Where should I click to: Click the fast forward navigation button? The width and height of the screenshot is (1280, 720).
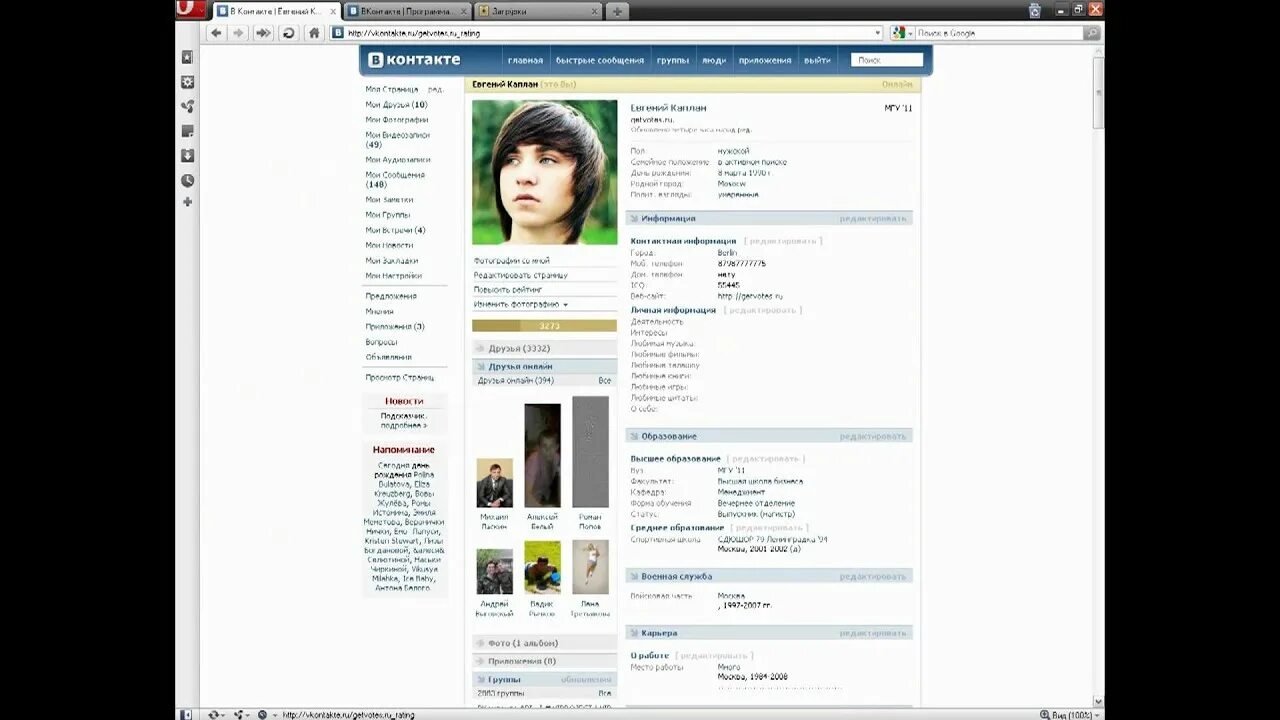tap(263, 33)
